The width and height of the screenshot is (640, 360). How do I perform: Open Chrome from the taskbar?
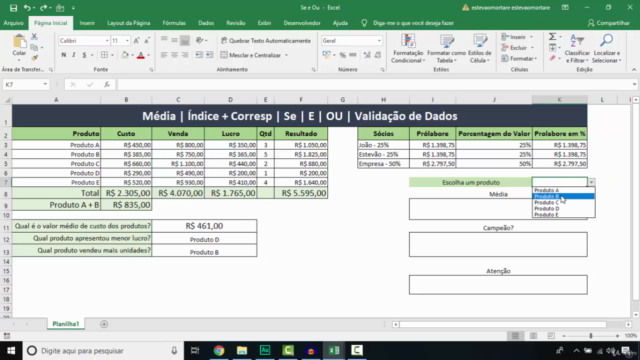(x=219, y=351)
